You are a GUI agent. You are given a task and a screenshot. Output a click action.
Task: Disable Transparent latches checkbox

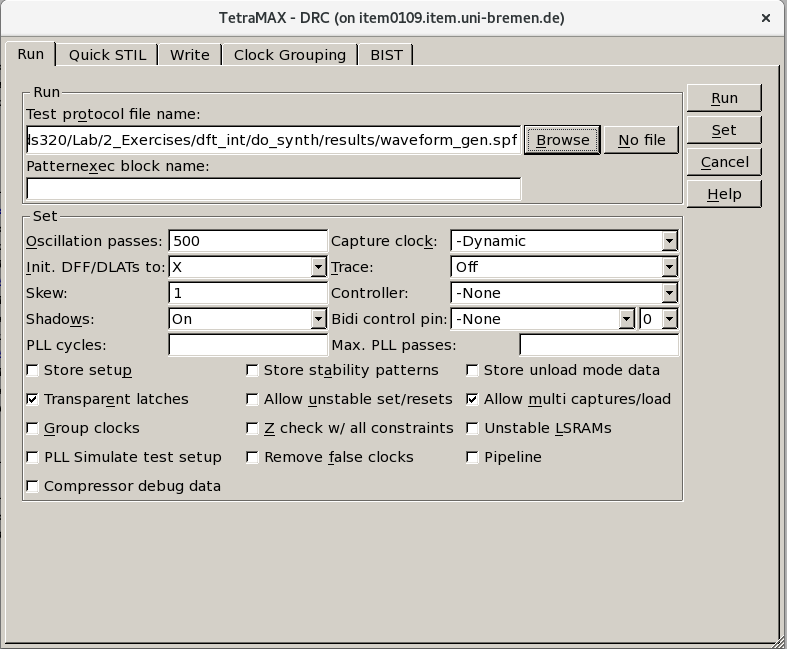pyautogui.click(x=33, y=400)
